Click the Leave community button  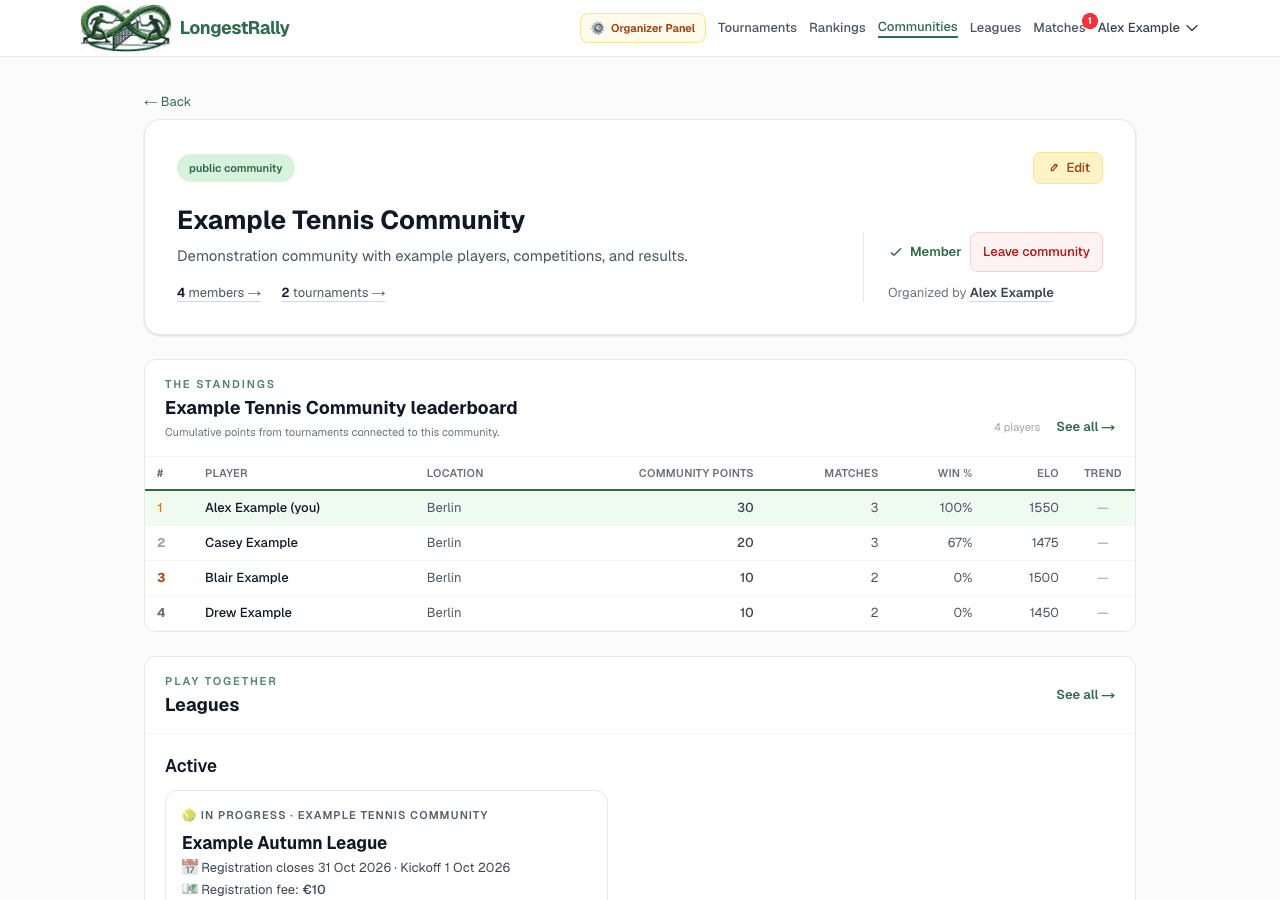[1036, 252]
